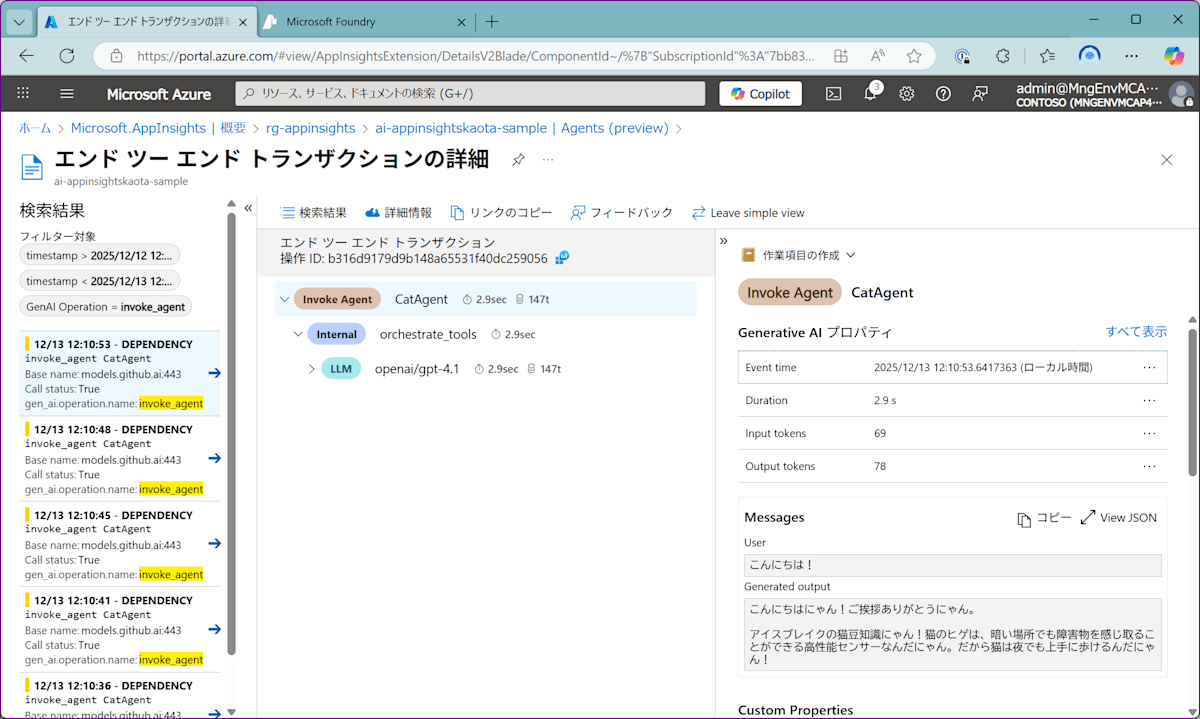Collapse the search results pane
This screenshot has width=1200, height=719.
(248, 208)
